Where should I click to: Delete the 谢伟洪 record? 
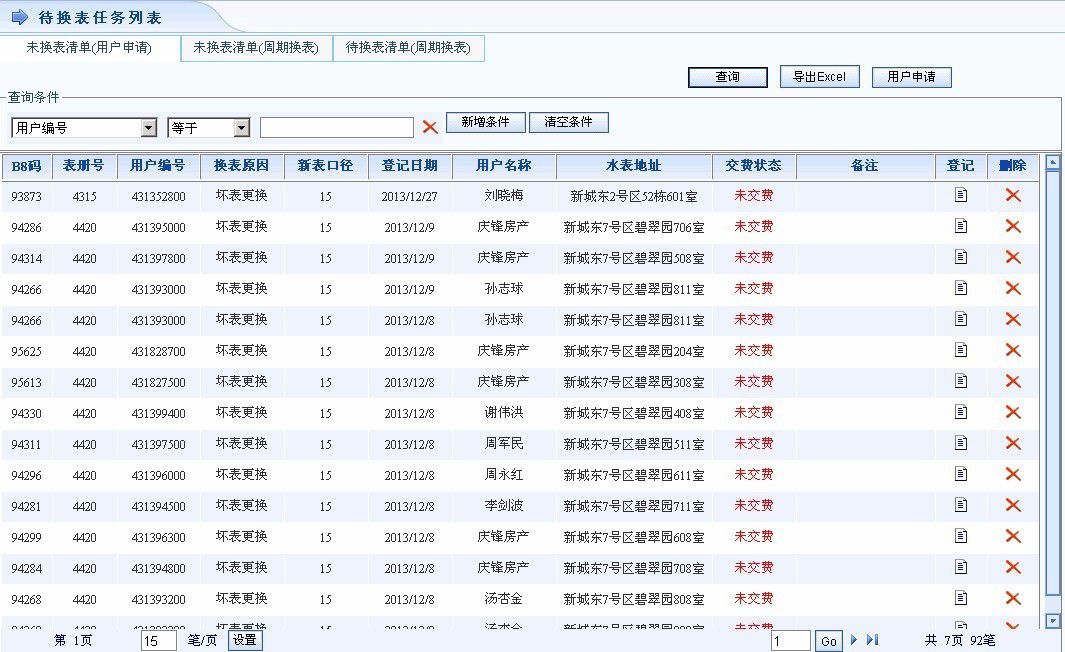1012,413
